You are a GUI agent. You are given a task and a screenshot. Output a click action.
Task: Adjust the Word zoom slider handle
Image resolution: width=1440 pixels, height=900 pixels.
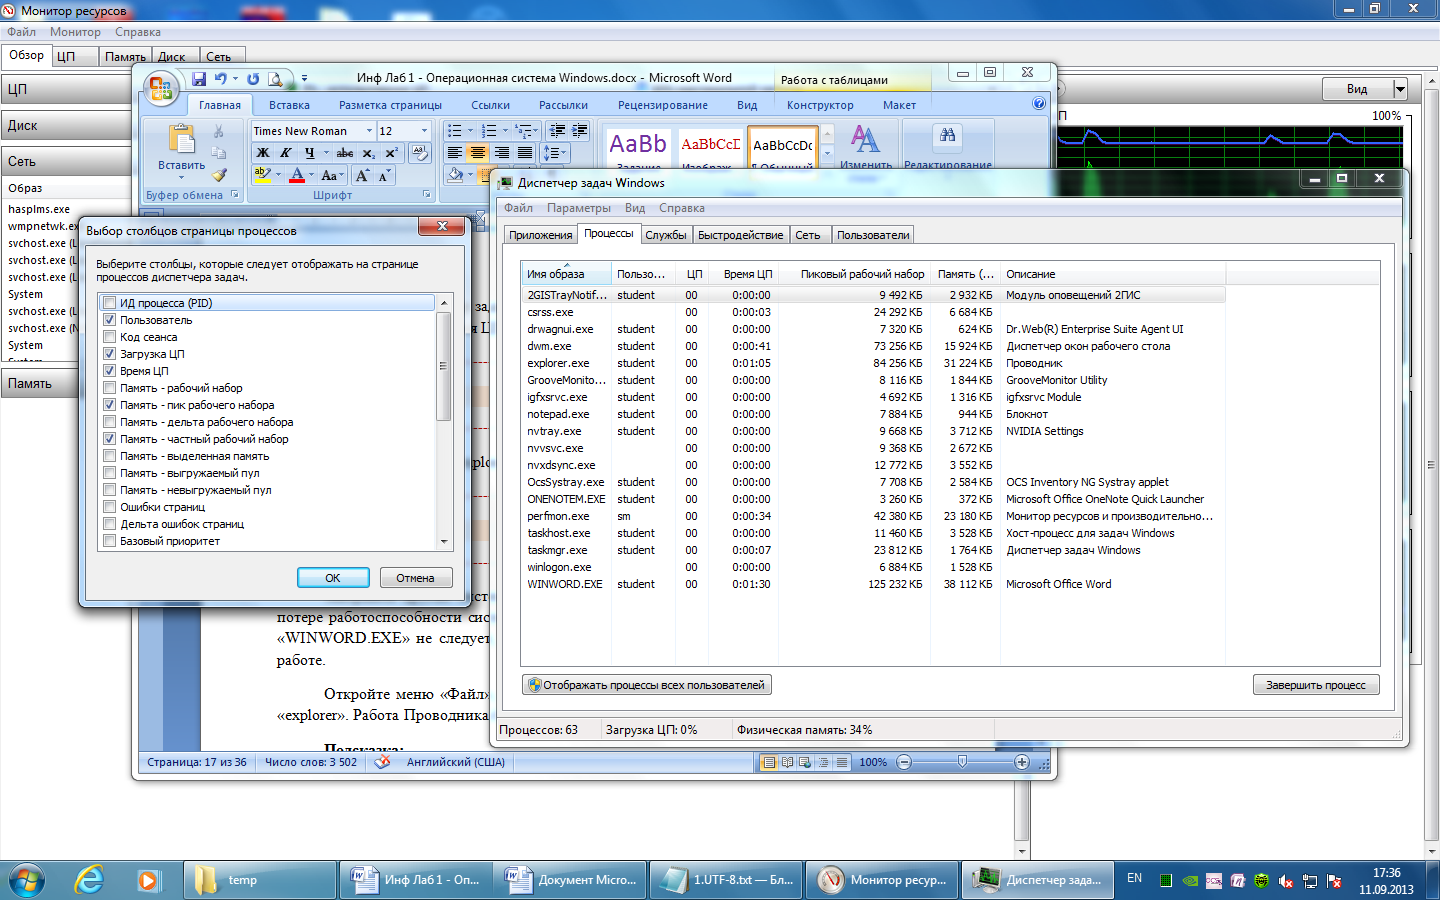pos(962,762)
